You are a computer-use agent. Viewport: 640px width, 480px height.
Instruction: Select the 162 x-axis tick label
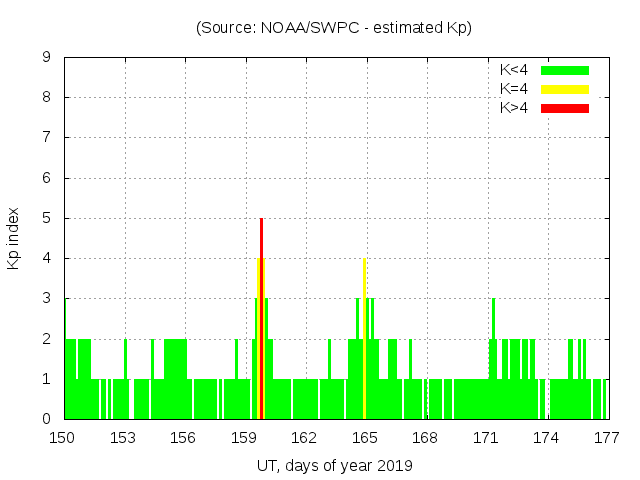point(305,437)
